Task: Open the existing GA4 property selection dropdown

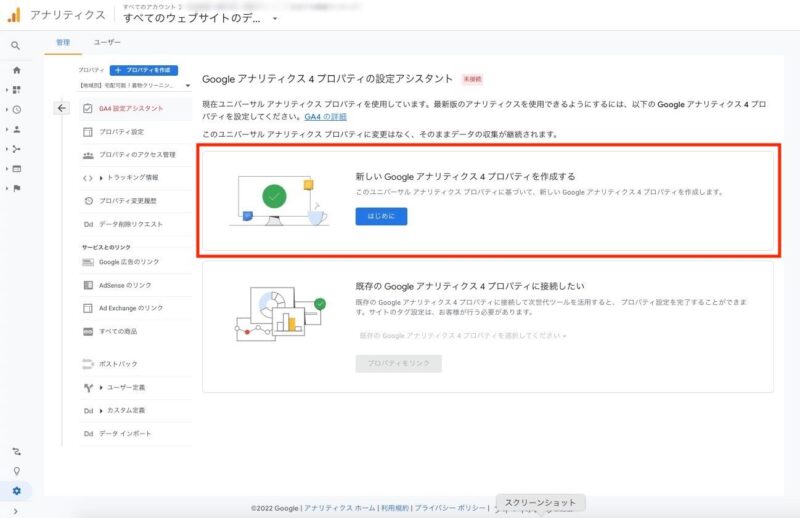Action: (x=463, y=335)
